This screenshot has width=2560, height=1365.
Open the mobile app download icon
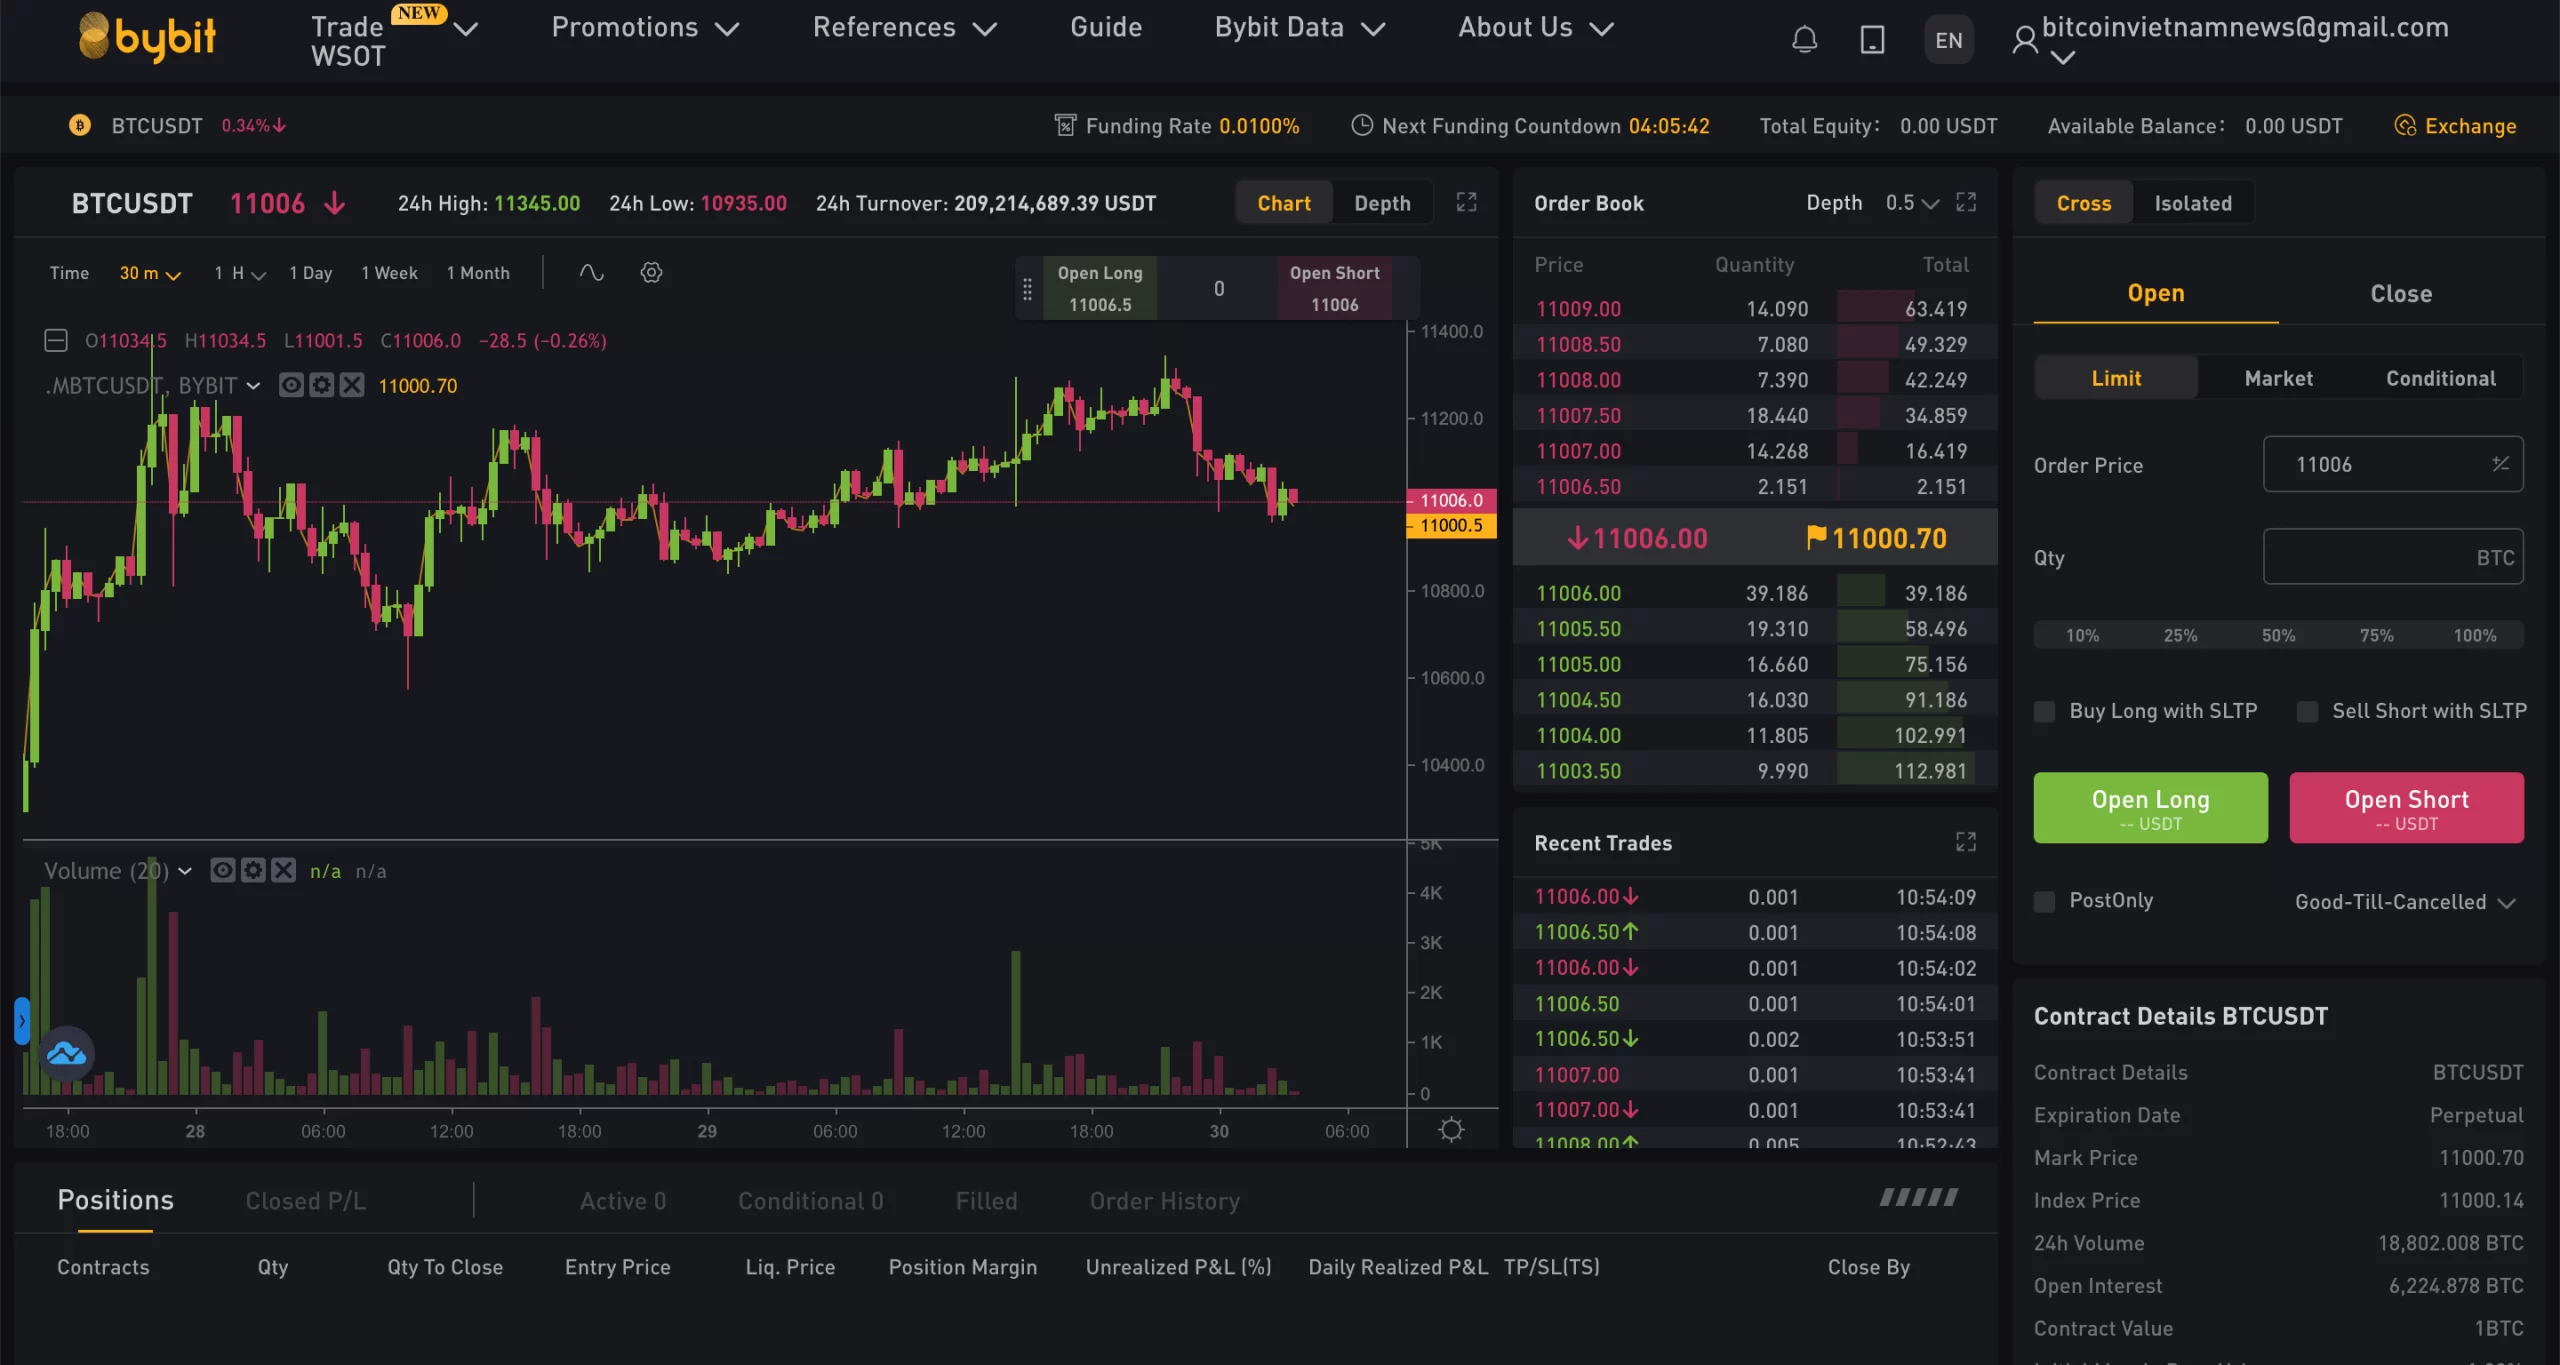pos(1872,40)
